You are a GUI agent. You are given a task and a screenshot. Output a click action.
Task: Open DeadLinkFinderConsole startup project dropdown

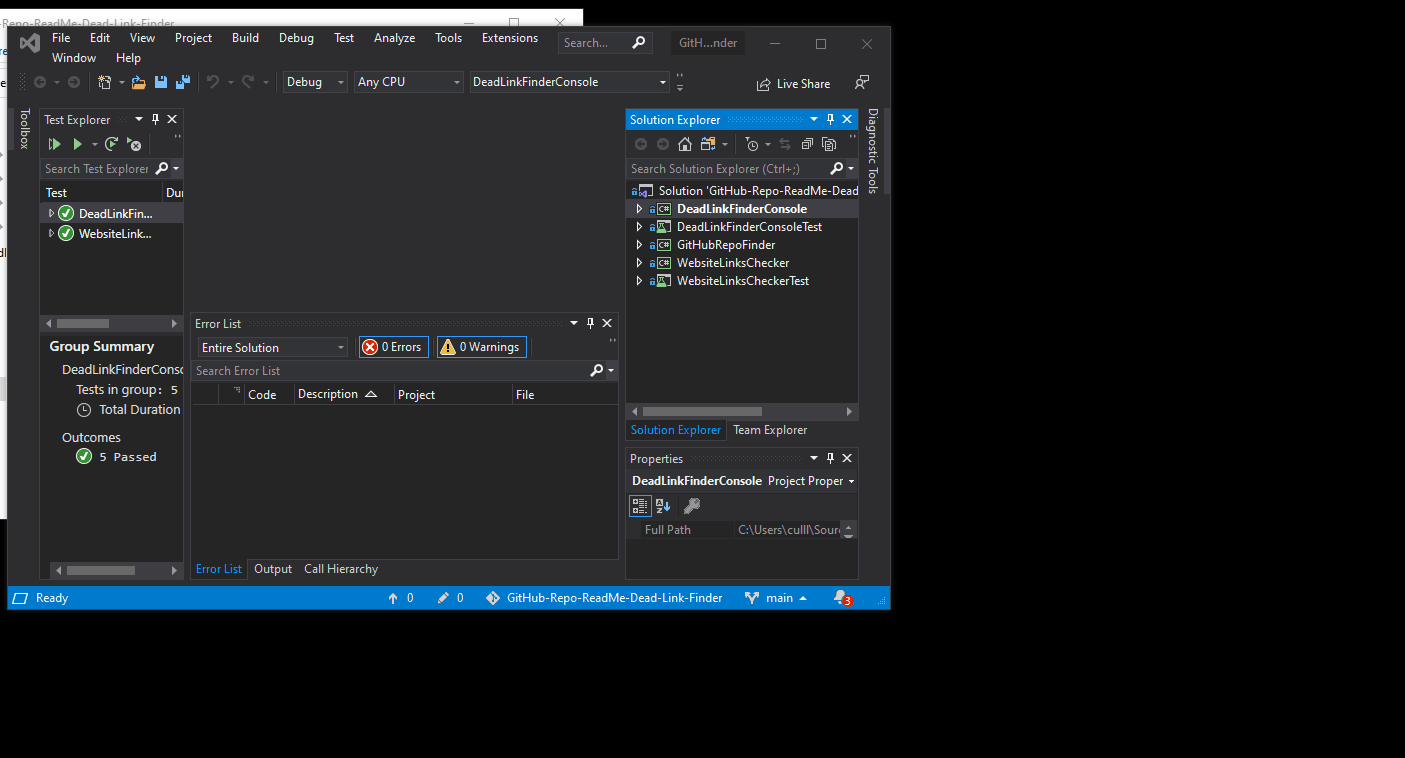click(569, 82)
